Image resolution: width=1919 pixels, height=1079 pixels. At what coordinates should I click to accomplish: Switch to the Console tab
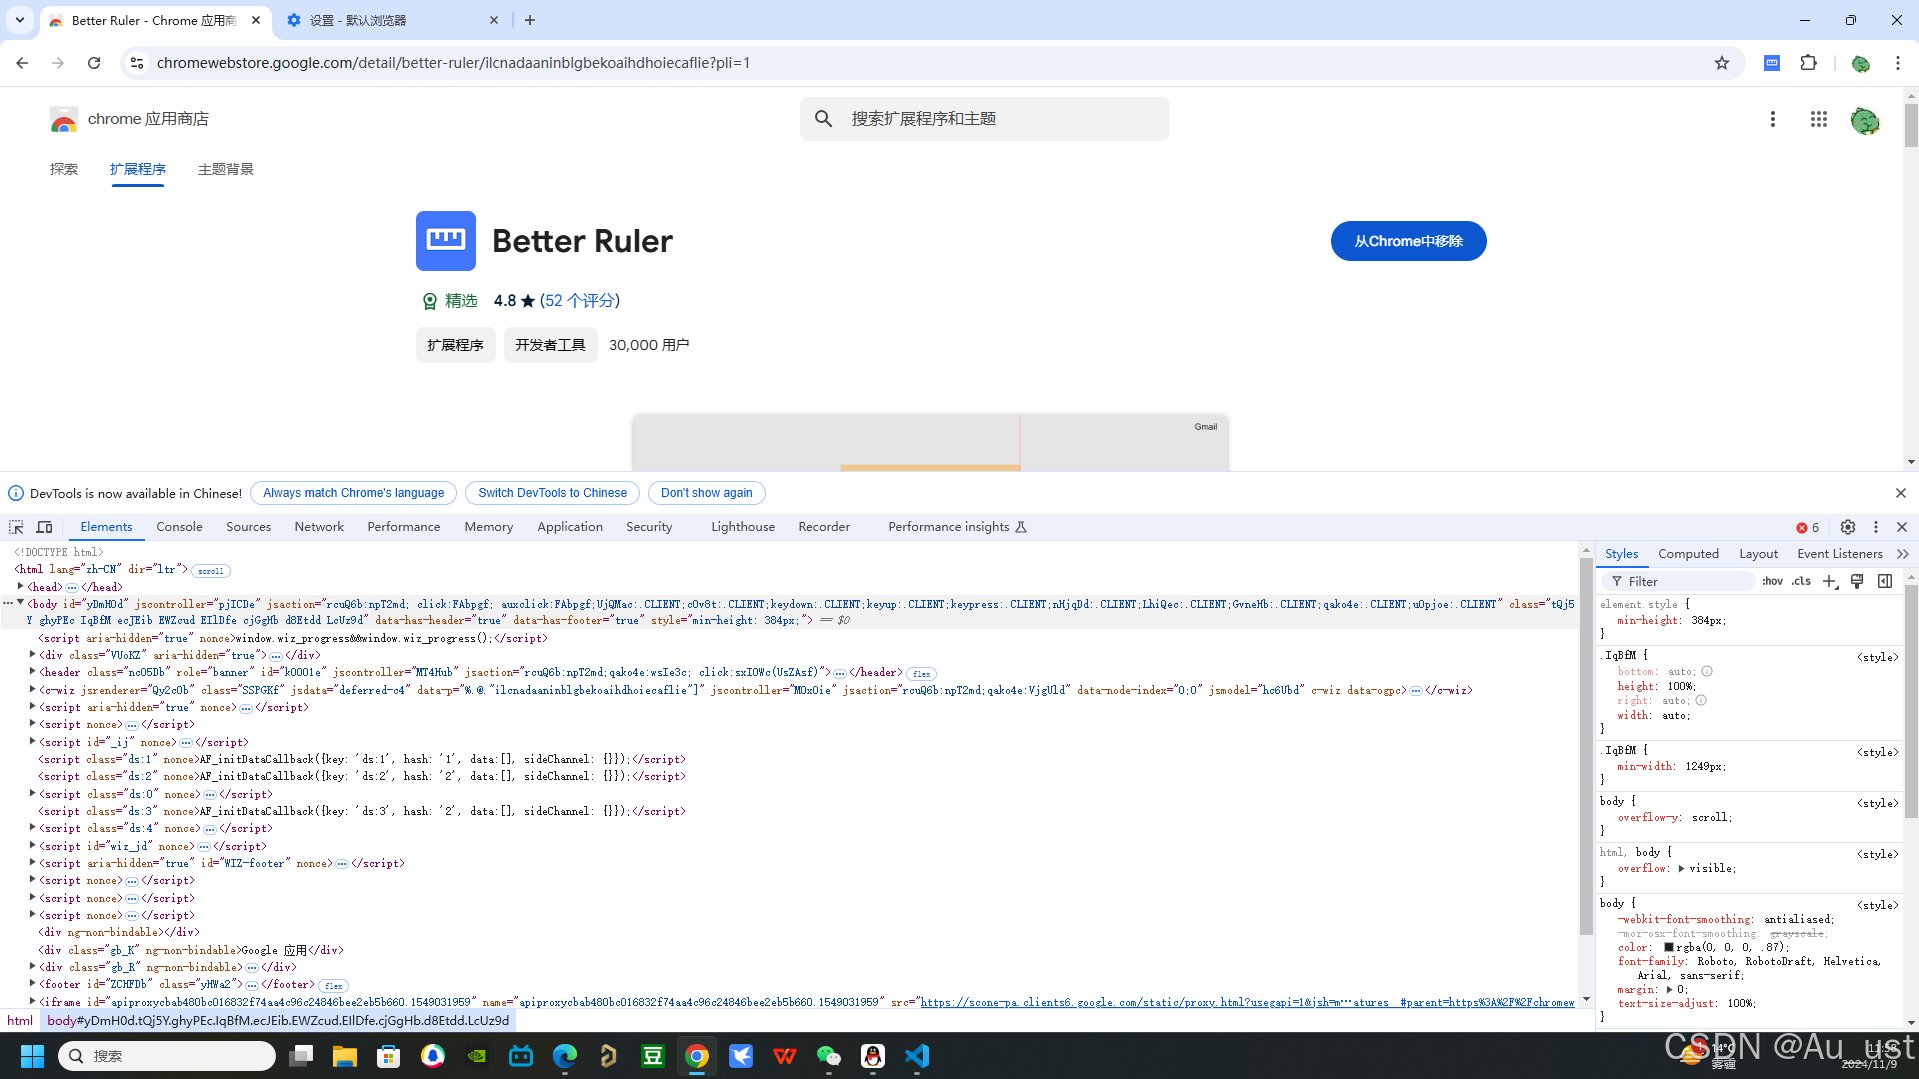tap(178, 527)
